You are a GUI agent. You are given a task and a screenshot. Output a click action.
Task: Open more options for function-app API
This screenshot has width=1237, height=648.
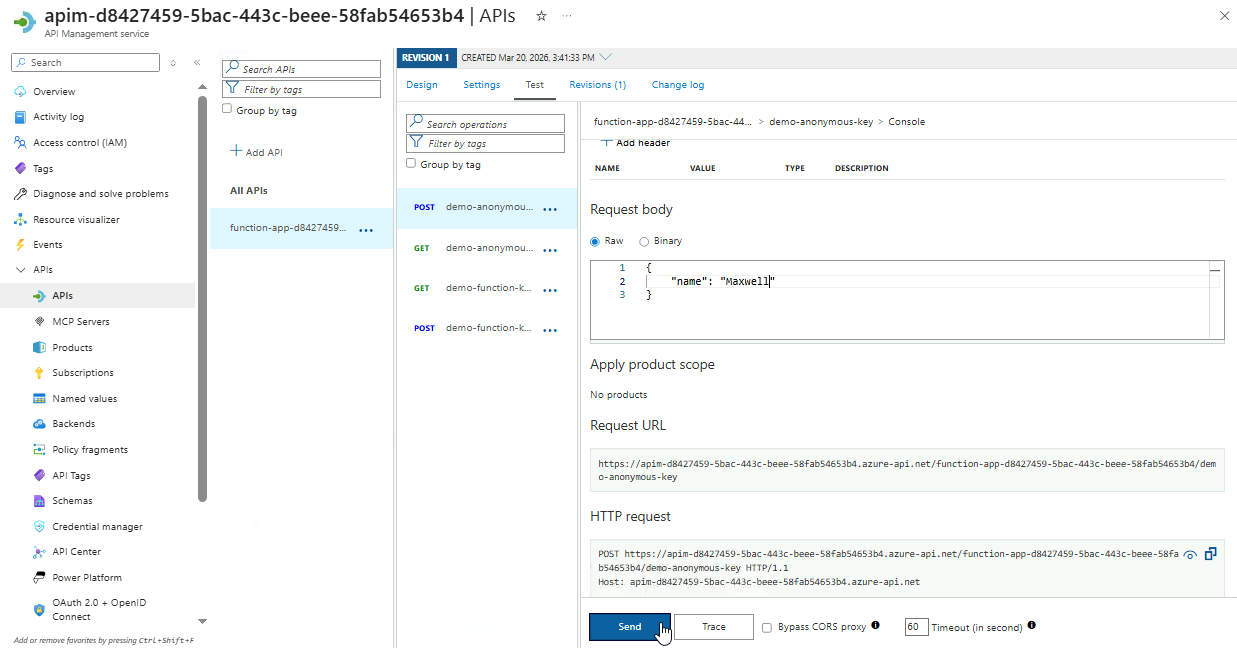366,230
